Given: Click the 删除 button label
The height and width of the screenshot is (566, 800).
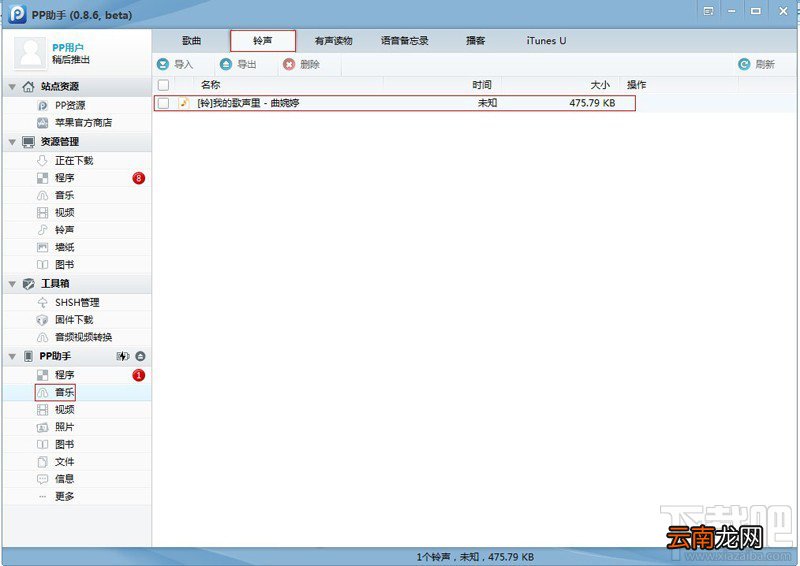Looking at the screenshot, I should tap(310, 64).
